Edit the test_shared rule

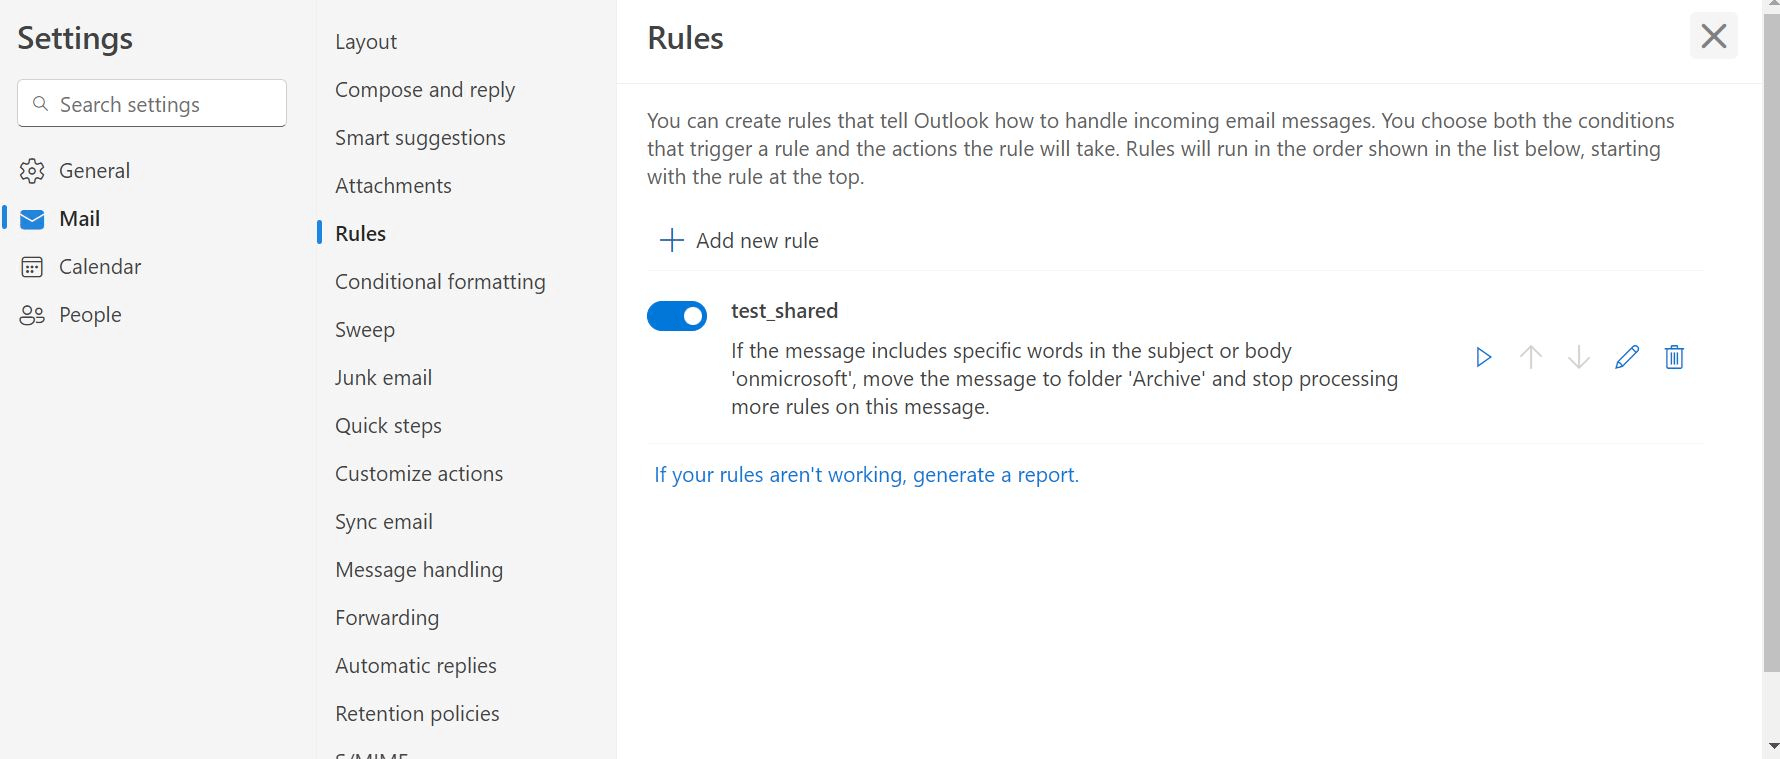pos(1626,357)
